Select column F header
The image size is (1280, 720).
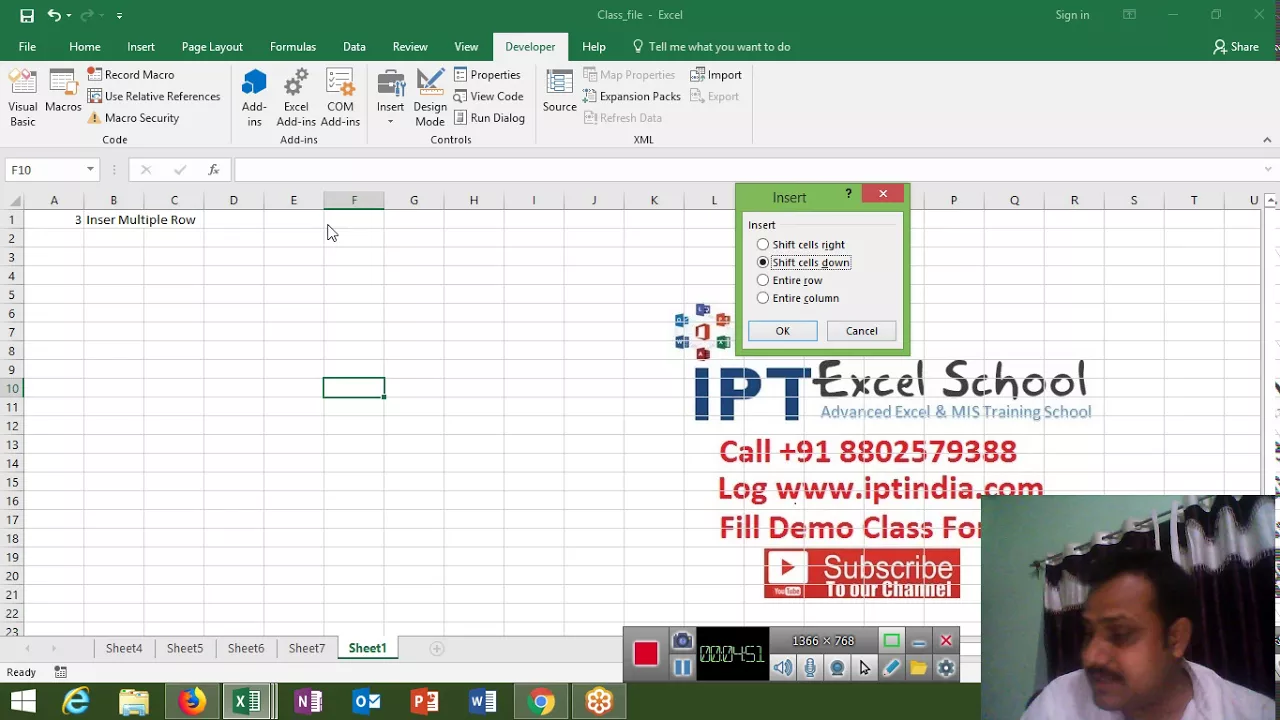[x=354, y=201]
